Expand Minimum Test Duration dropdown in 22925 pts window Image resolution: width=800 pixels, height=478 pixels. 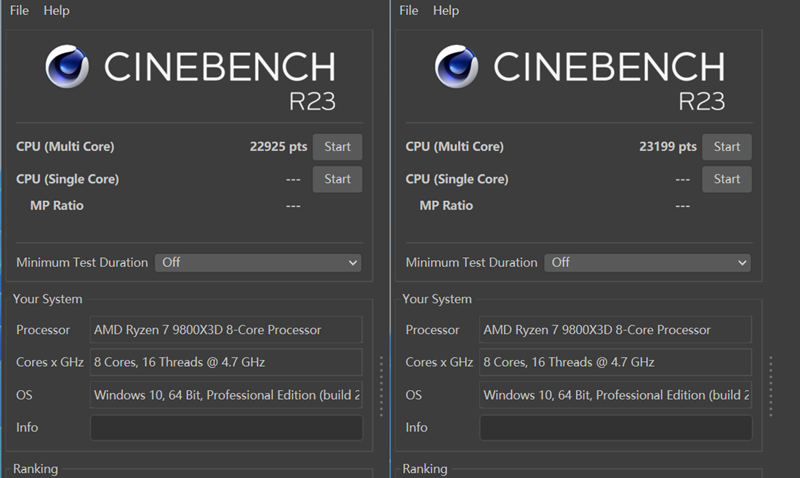tap(257, 262)
